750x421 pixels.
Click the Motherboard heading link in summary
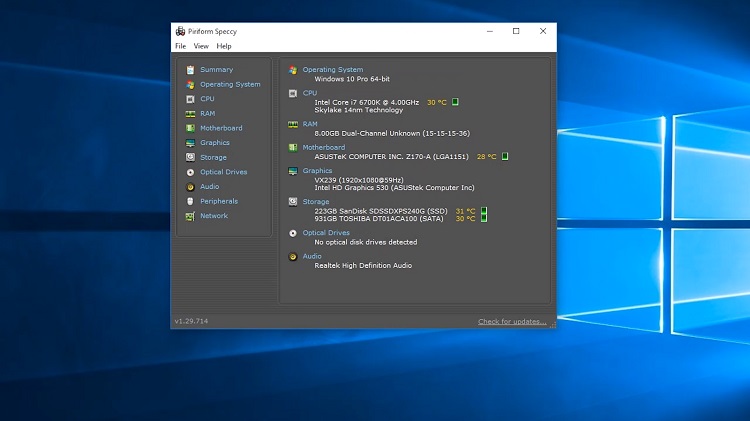tap(323, 147)
